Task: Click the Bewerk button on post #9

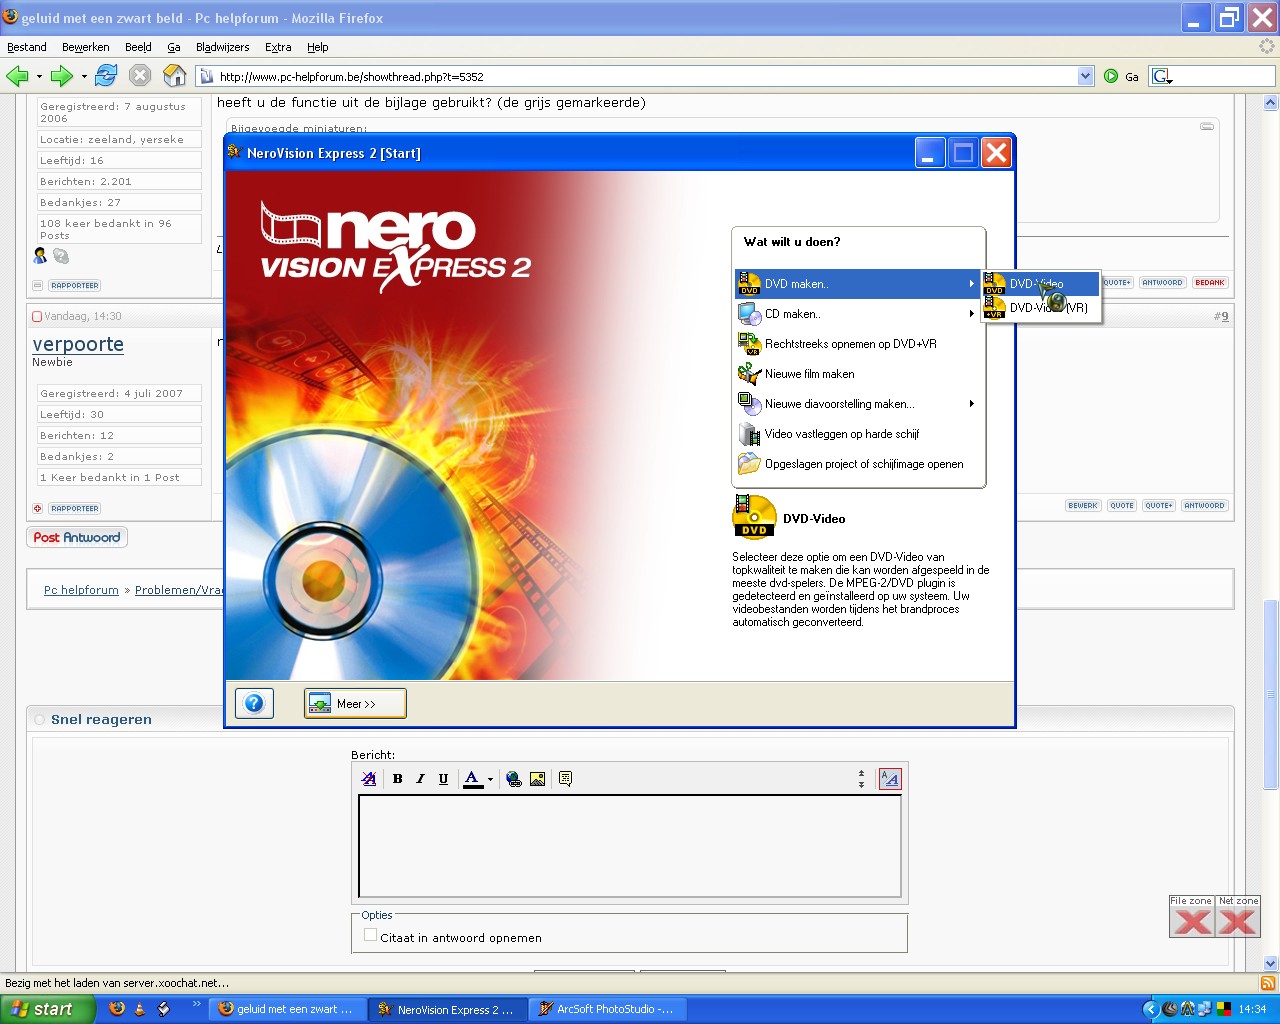Action: coord(1083,506)
